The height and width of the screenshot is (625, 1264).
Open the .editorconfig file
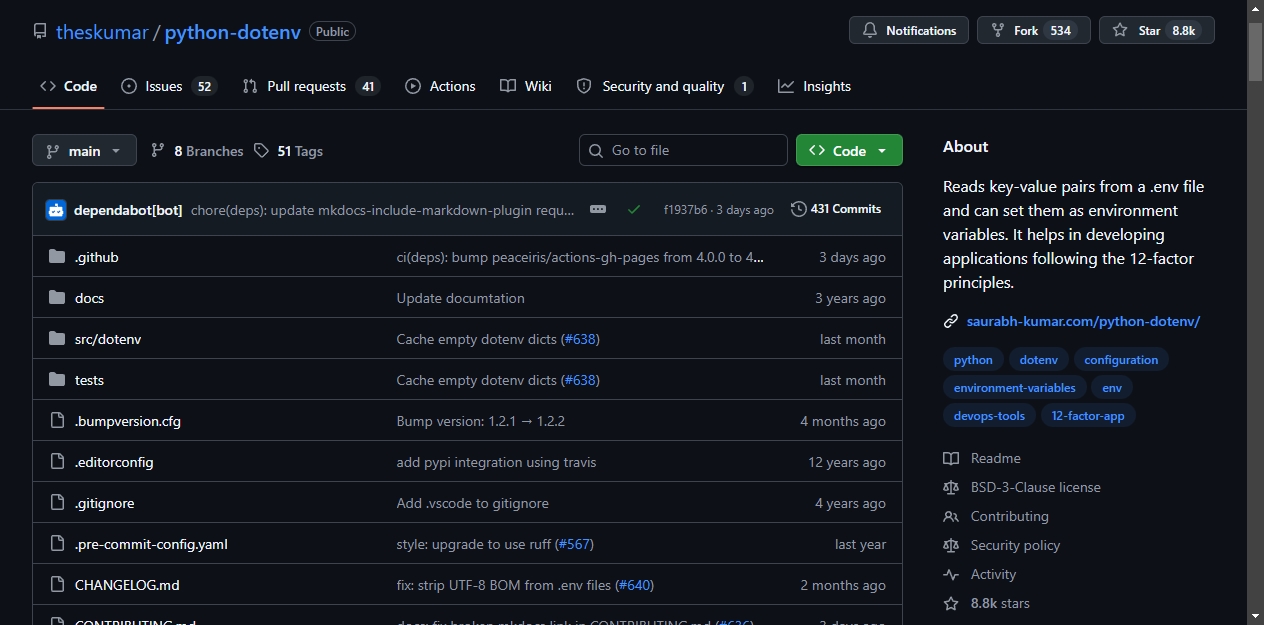114,462
